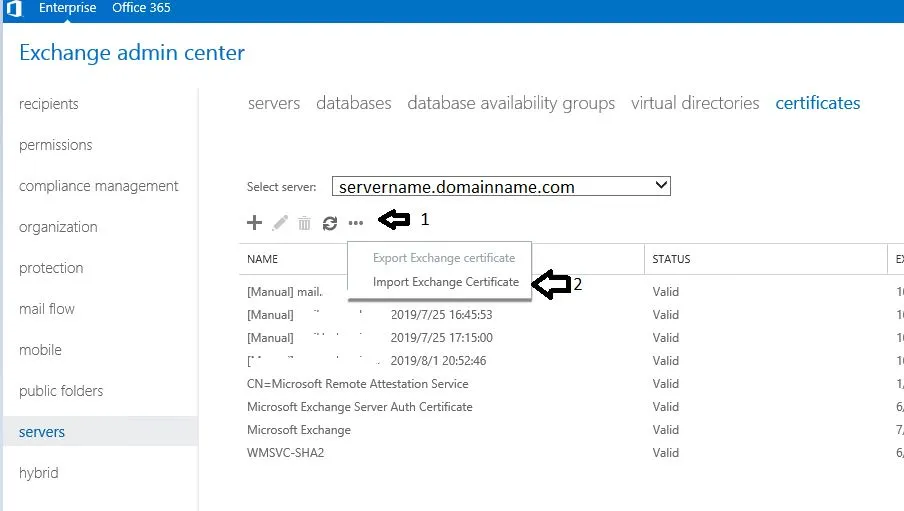The image size is (904, 511).
Task: Go to organization in sidebar
Action: [x=58, y=227]
